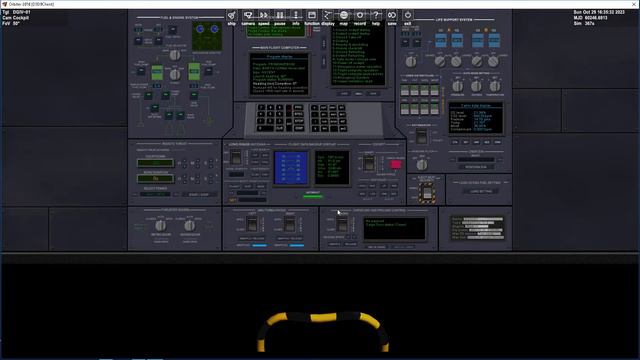Turn the oxygen auto-mode setting knob
Viewport: 640px width, 360px height.
tap(476, 86)
